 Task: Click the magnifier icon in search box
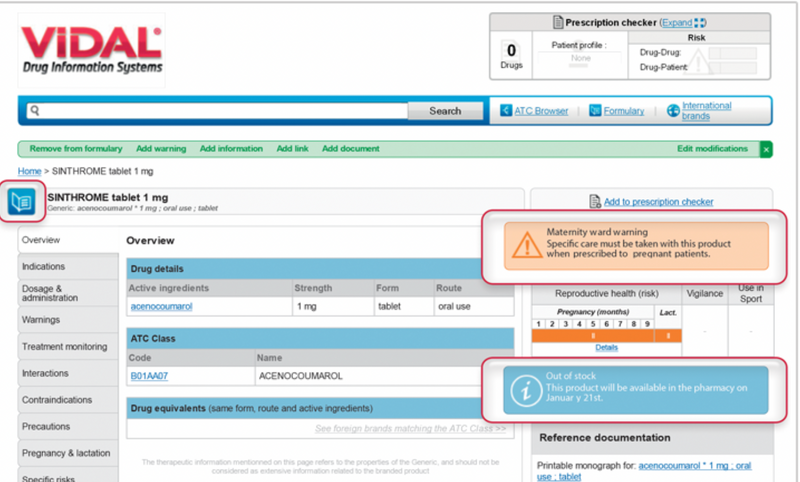(x=35, y=110)
